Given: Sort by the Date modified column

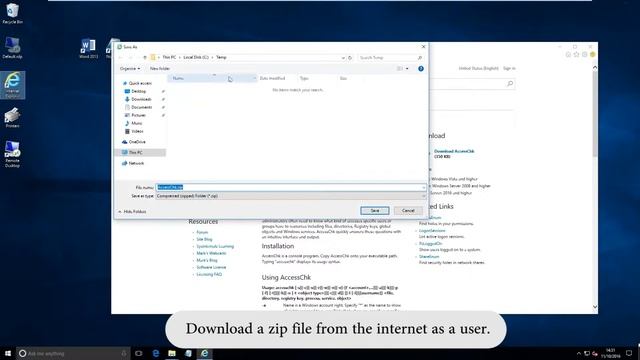Looking at the screenshot, I should 272,78.
